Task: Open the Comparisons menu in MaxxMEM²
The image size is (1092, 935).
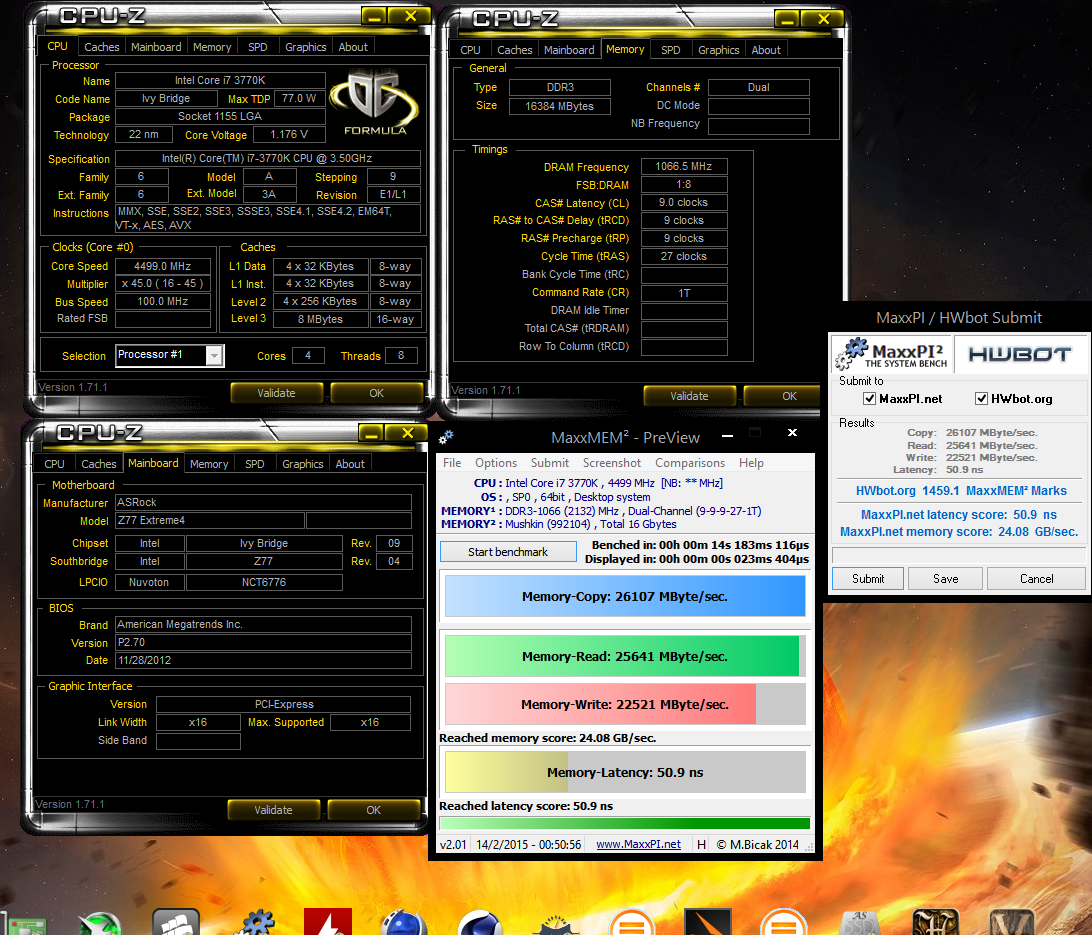Action: click(x=689, y=463)
